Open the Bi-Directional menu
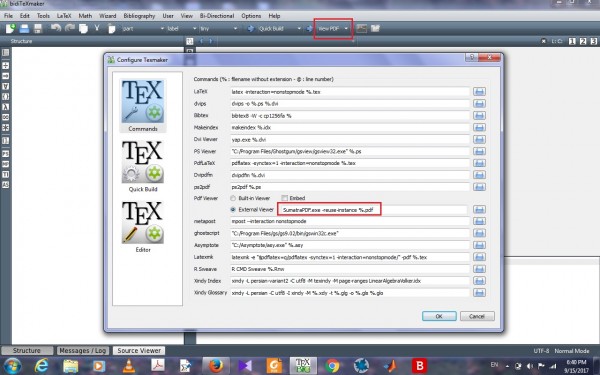 point(217,16)
